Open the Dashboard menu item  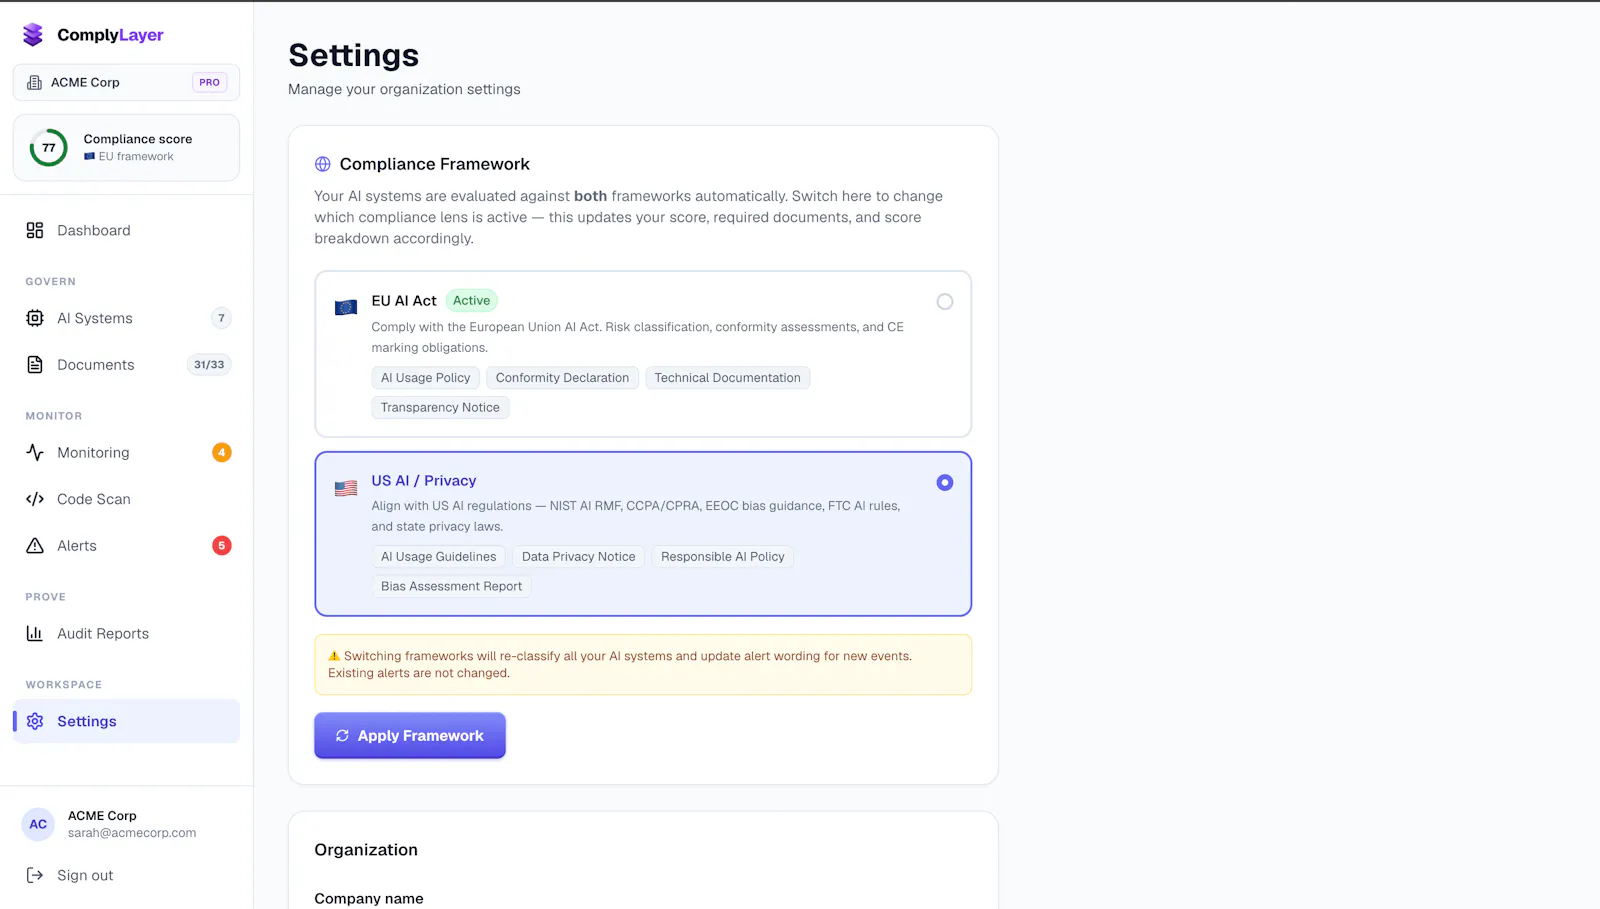pos(126,230)
